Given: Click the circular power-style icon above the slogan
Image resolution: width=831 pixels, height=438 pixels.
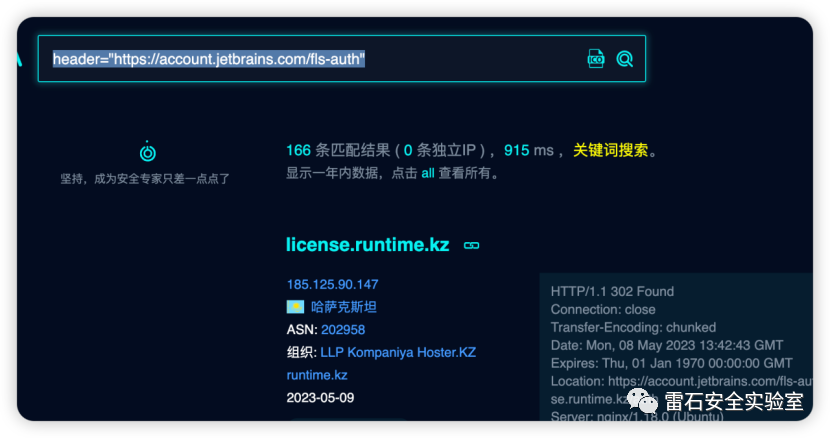Looking at the screenshot, I should [x=147, y=152].
